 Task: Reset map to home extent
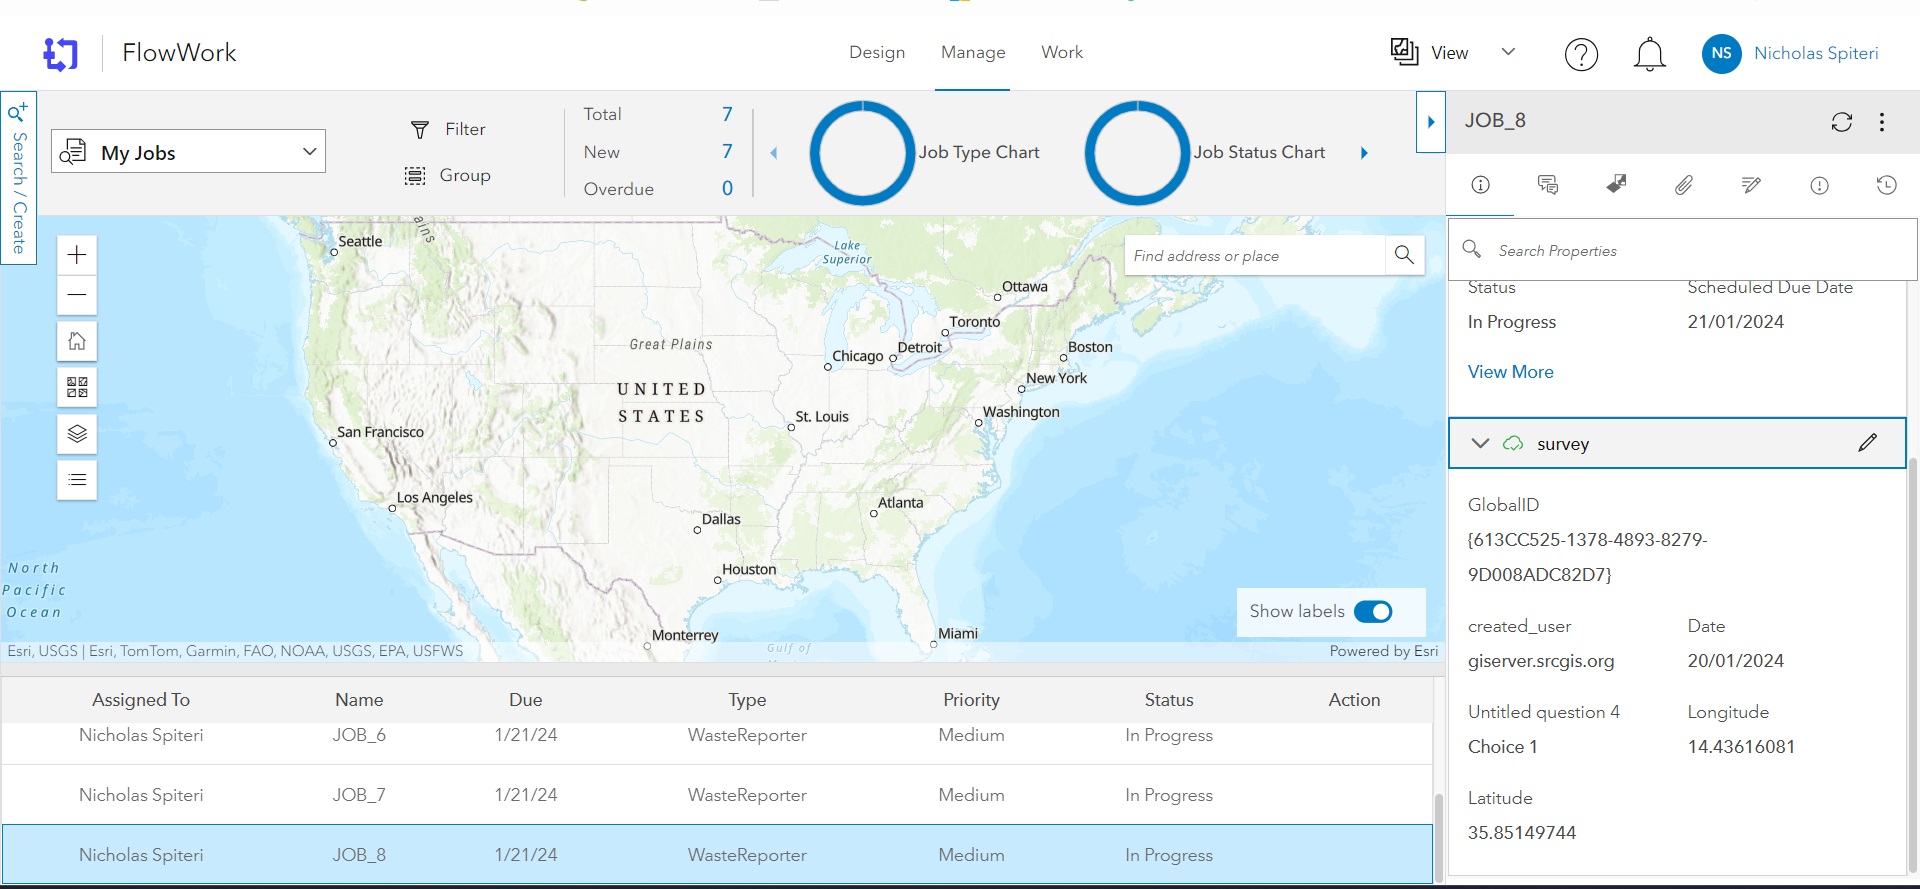[77, 341]
